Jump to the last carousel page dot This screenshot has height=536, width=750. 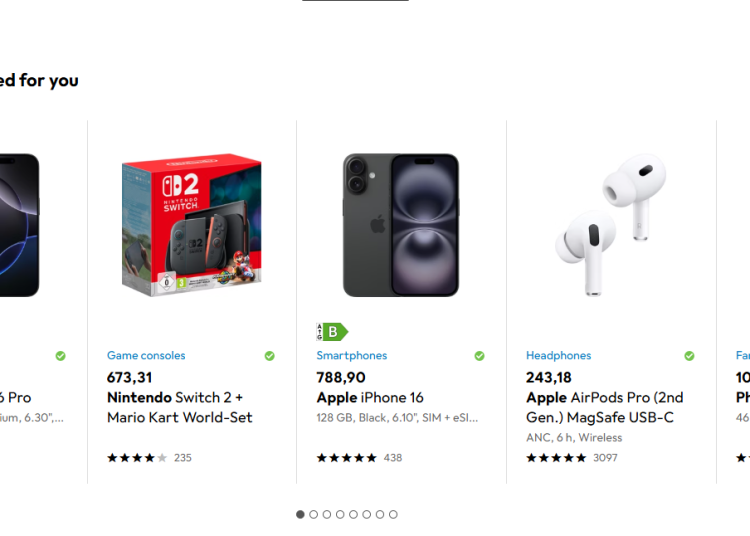point(393,514)
